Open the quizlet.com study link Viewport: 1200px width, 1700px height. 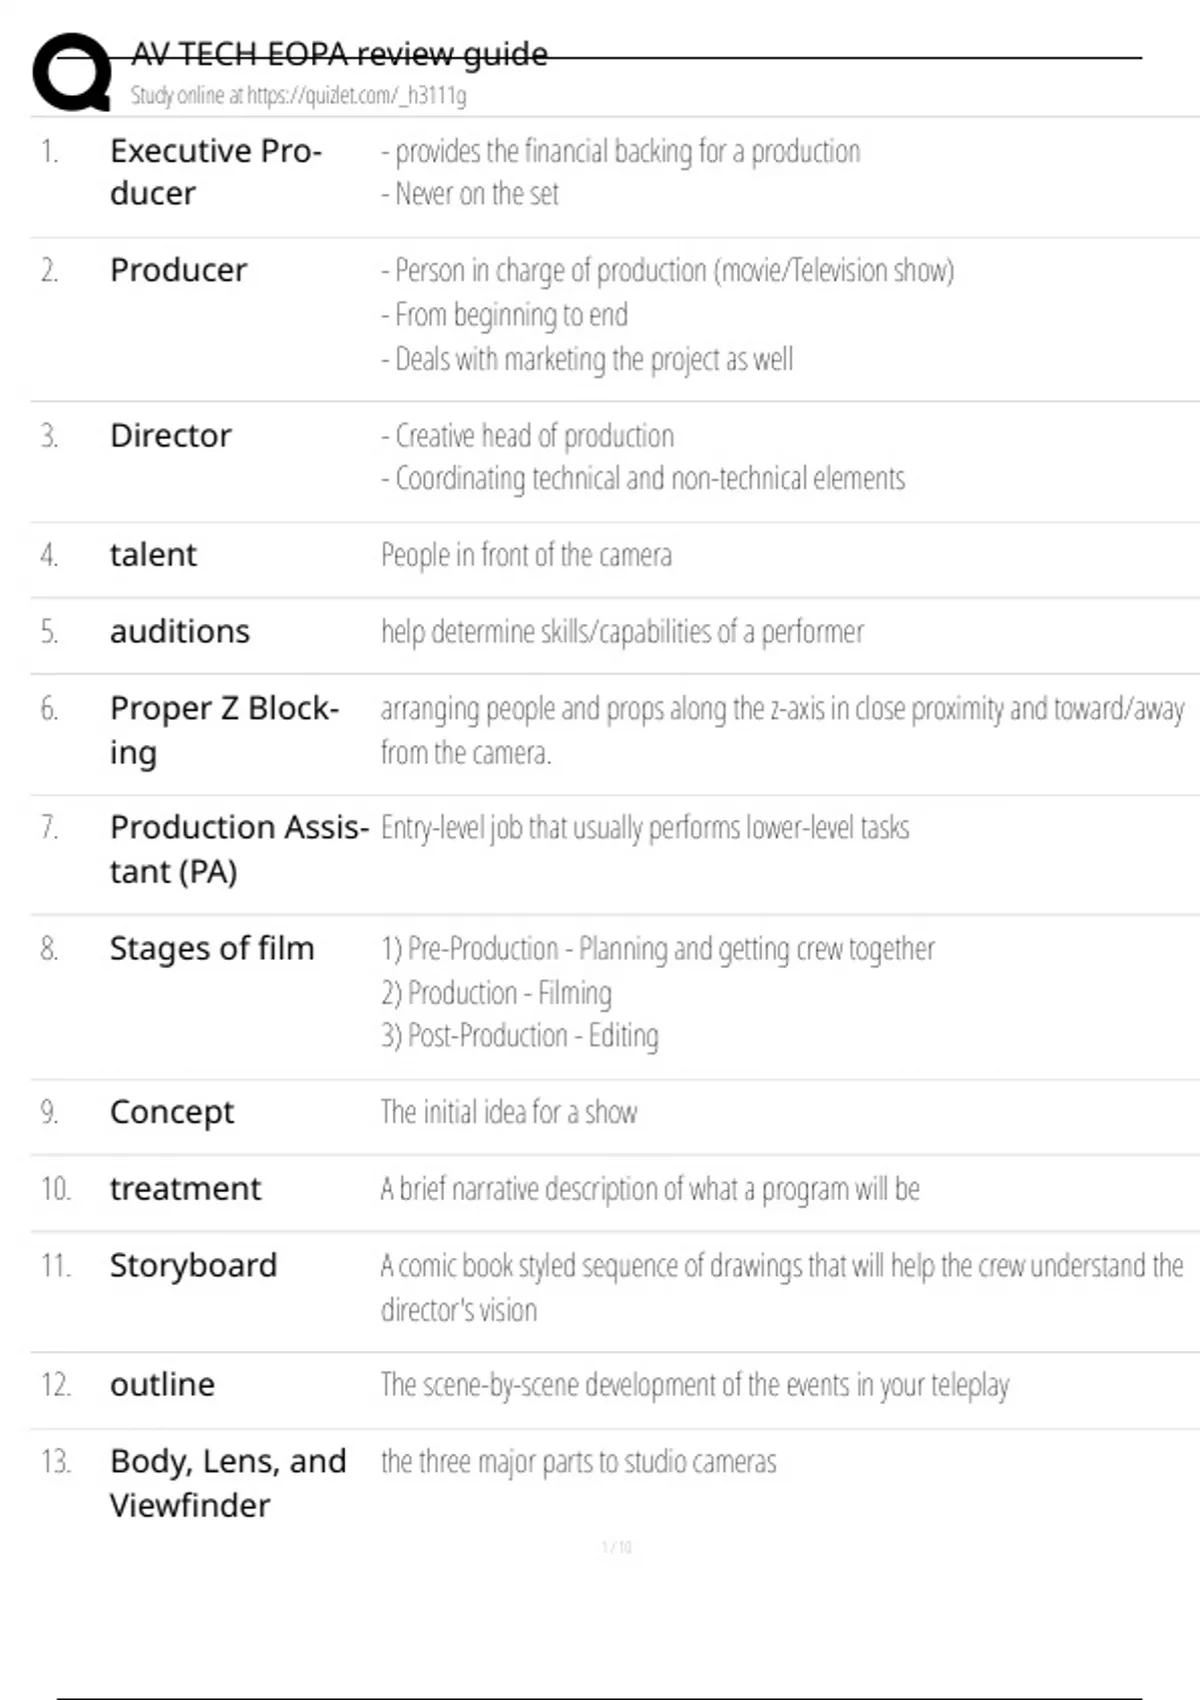pyautogui.click(x=298, y=95)
